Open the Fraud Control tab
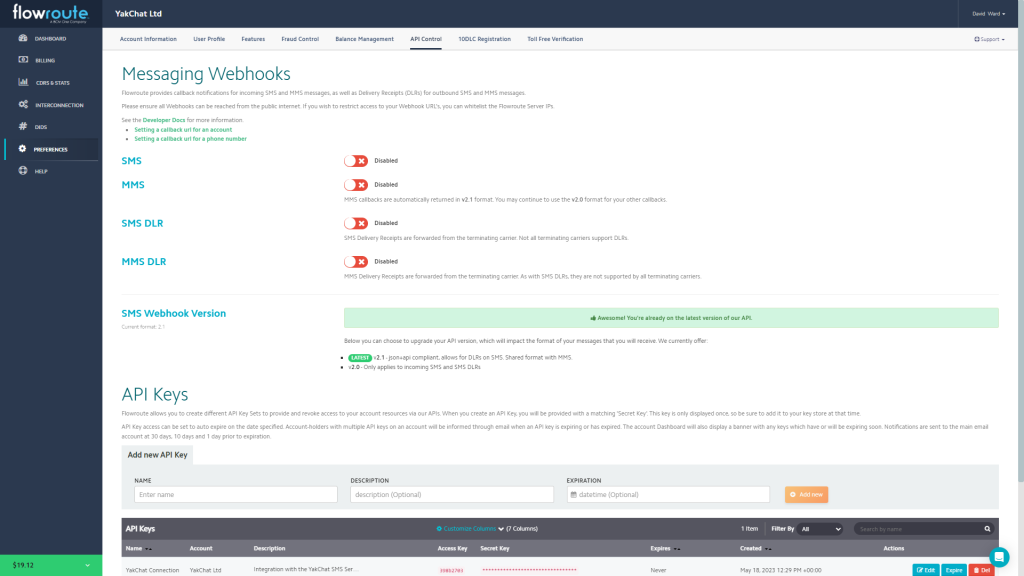This screenshot has width=1024, height=576. [300, 39]
